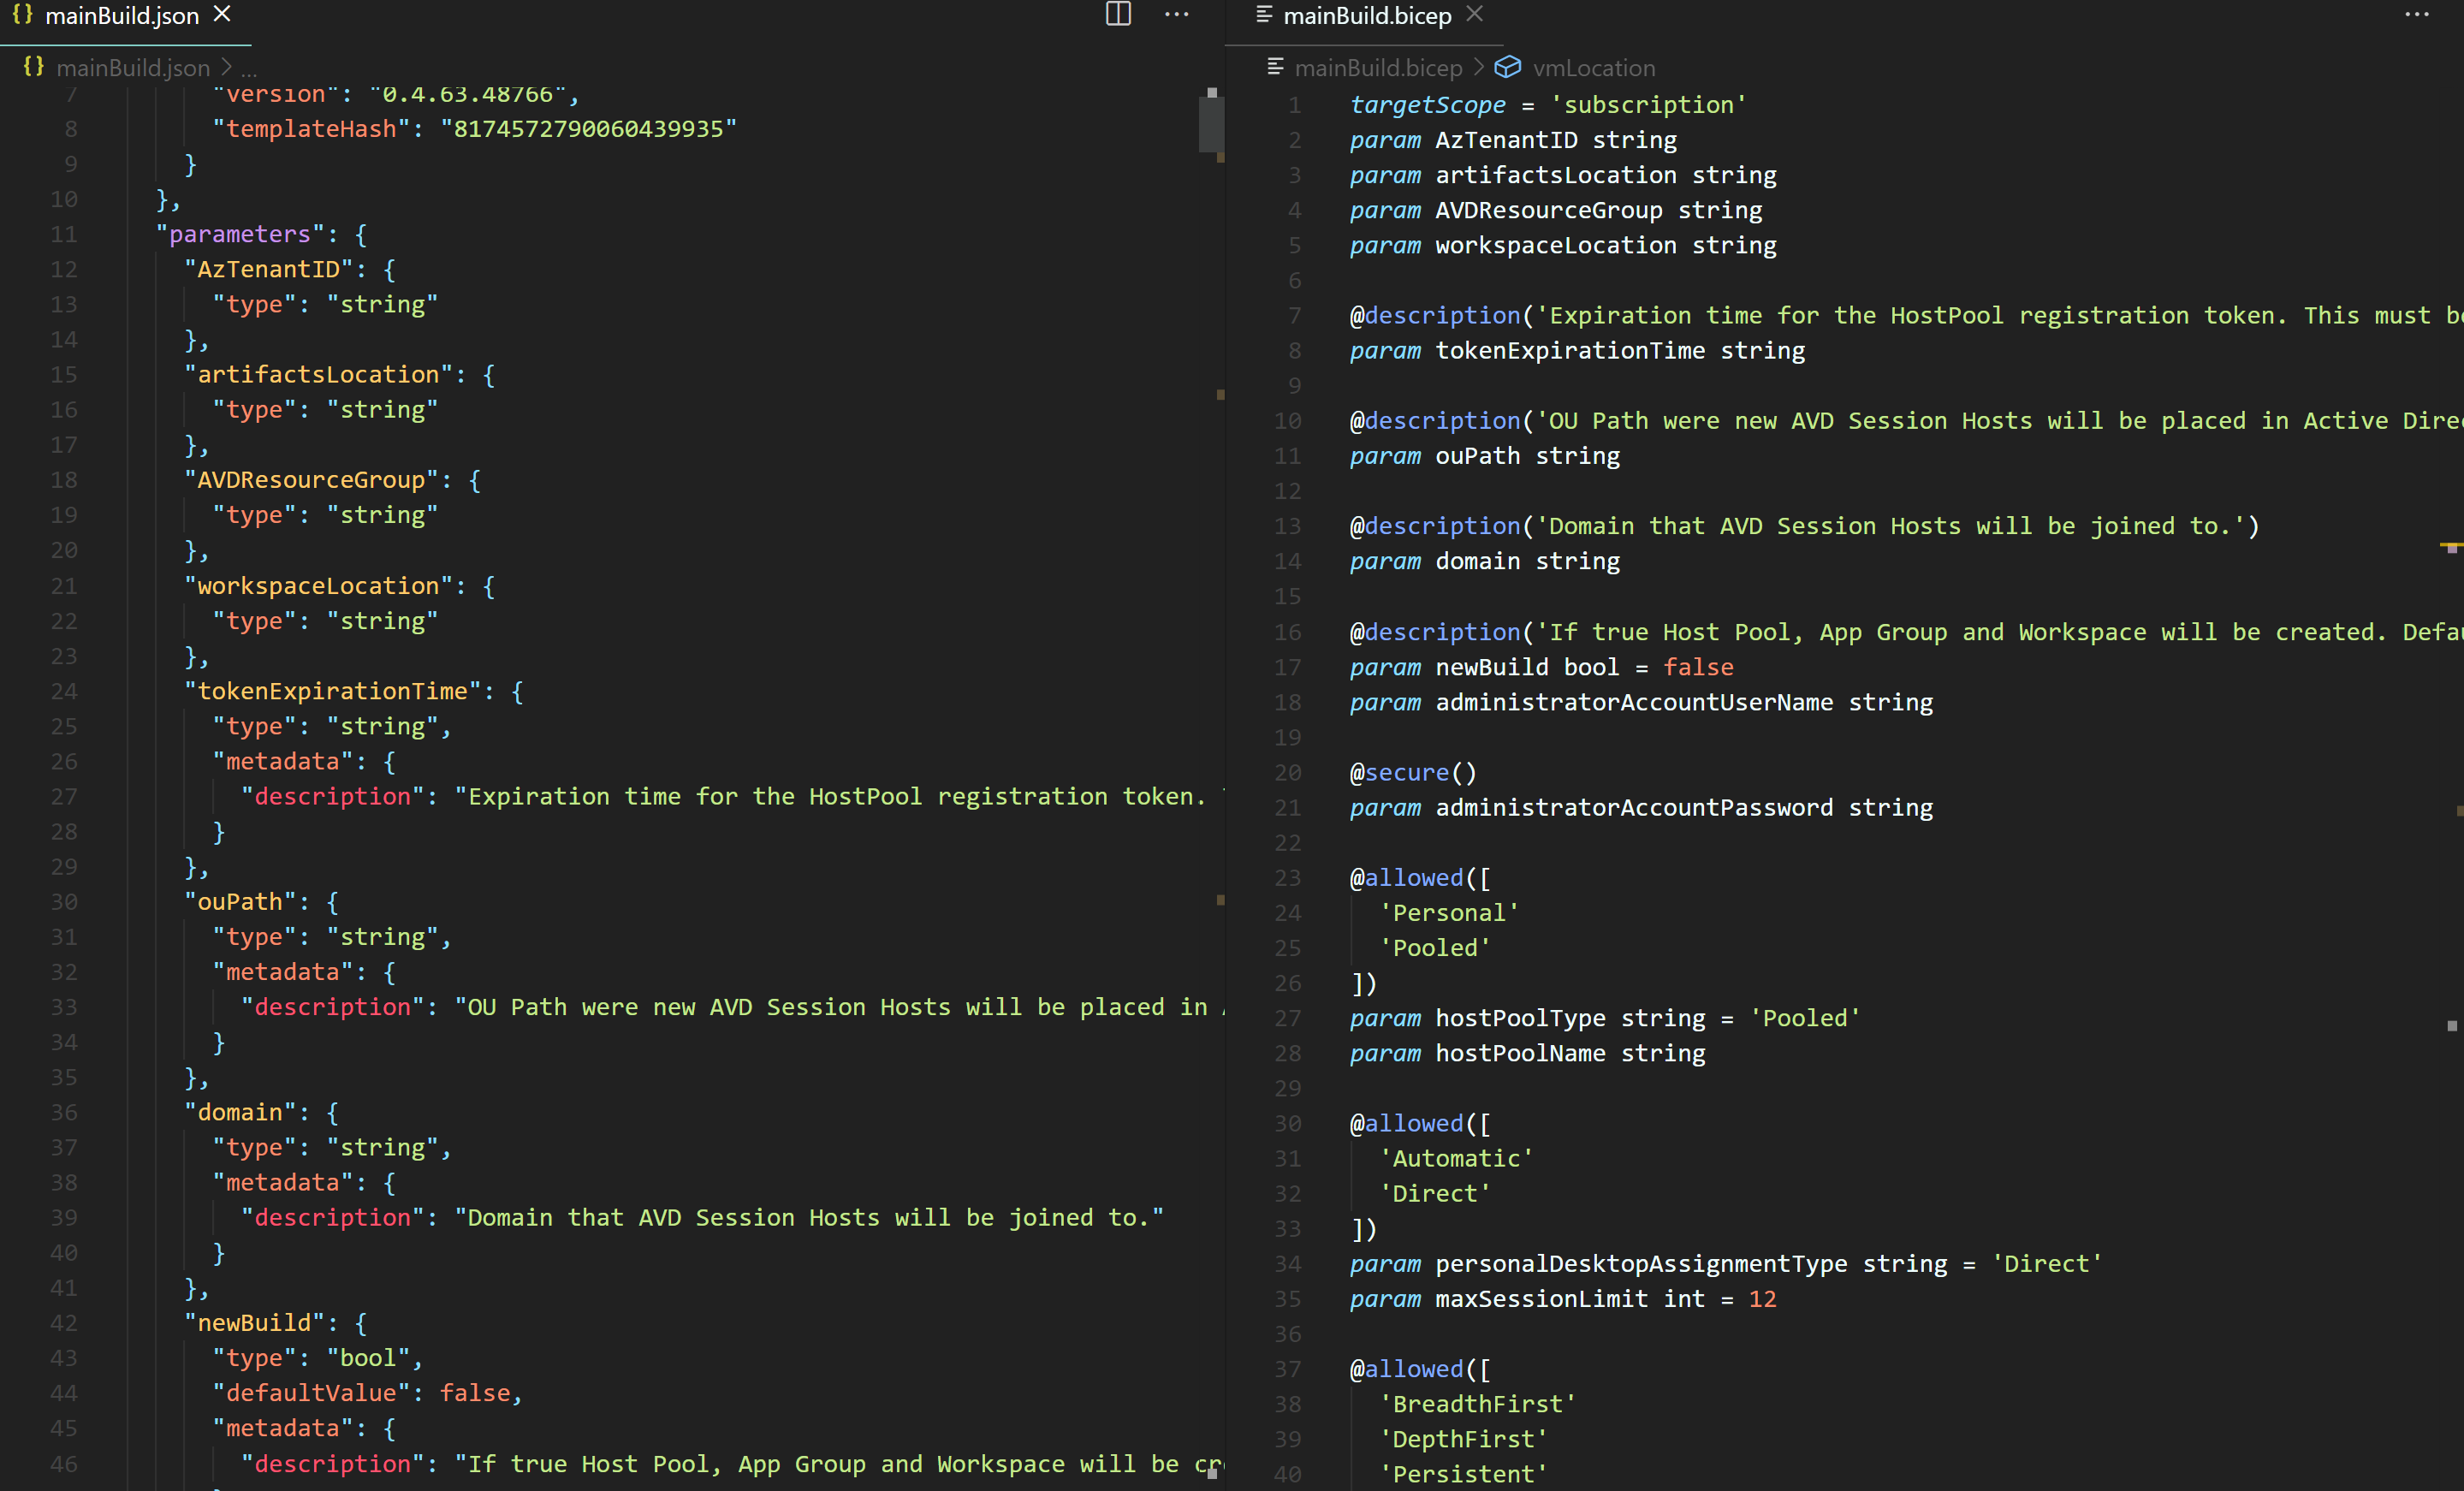Open left editor more actions menu
This screenshot has width=2464, height=1491.
1177,14
